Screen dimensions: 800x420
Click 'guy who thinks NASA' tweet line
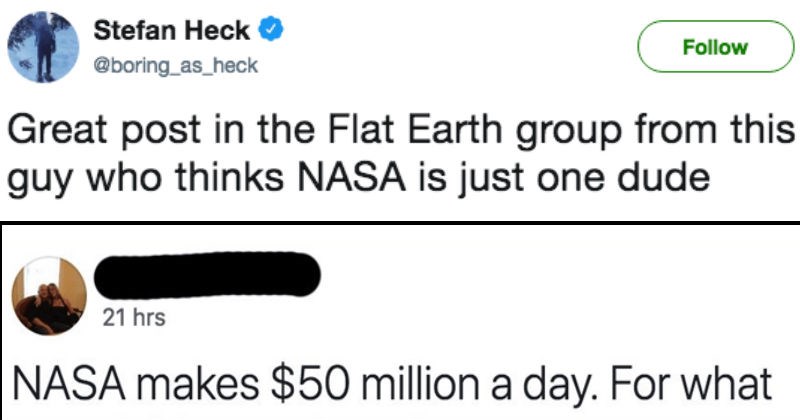(x=207, y=178)
